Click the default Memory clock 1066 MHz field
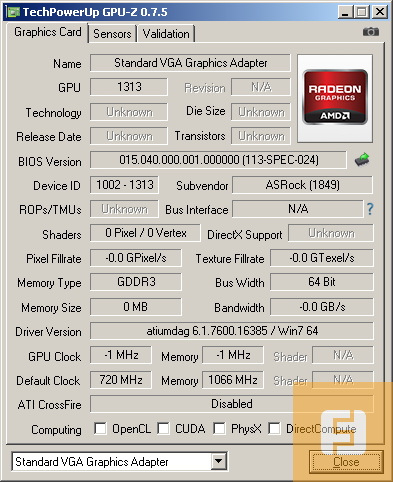Screen dimensions: 393x482 pos(233,380)
